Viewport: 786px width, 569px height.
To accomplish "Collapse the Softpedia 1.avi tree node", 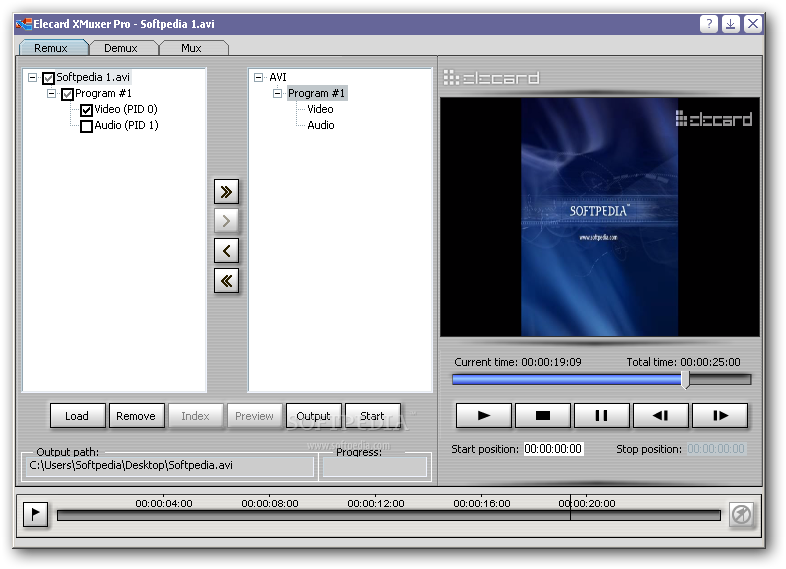I will pos(33,77).
